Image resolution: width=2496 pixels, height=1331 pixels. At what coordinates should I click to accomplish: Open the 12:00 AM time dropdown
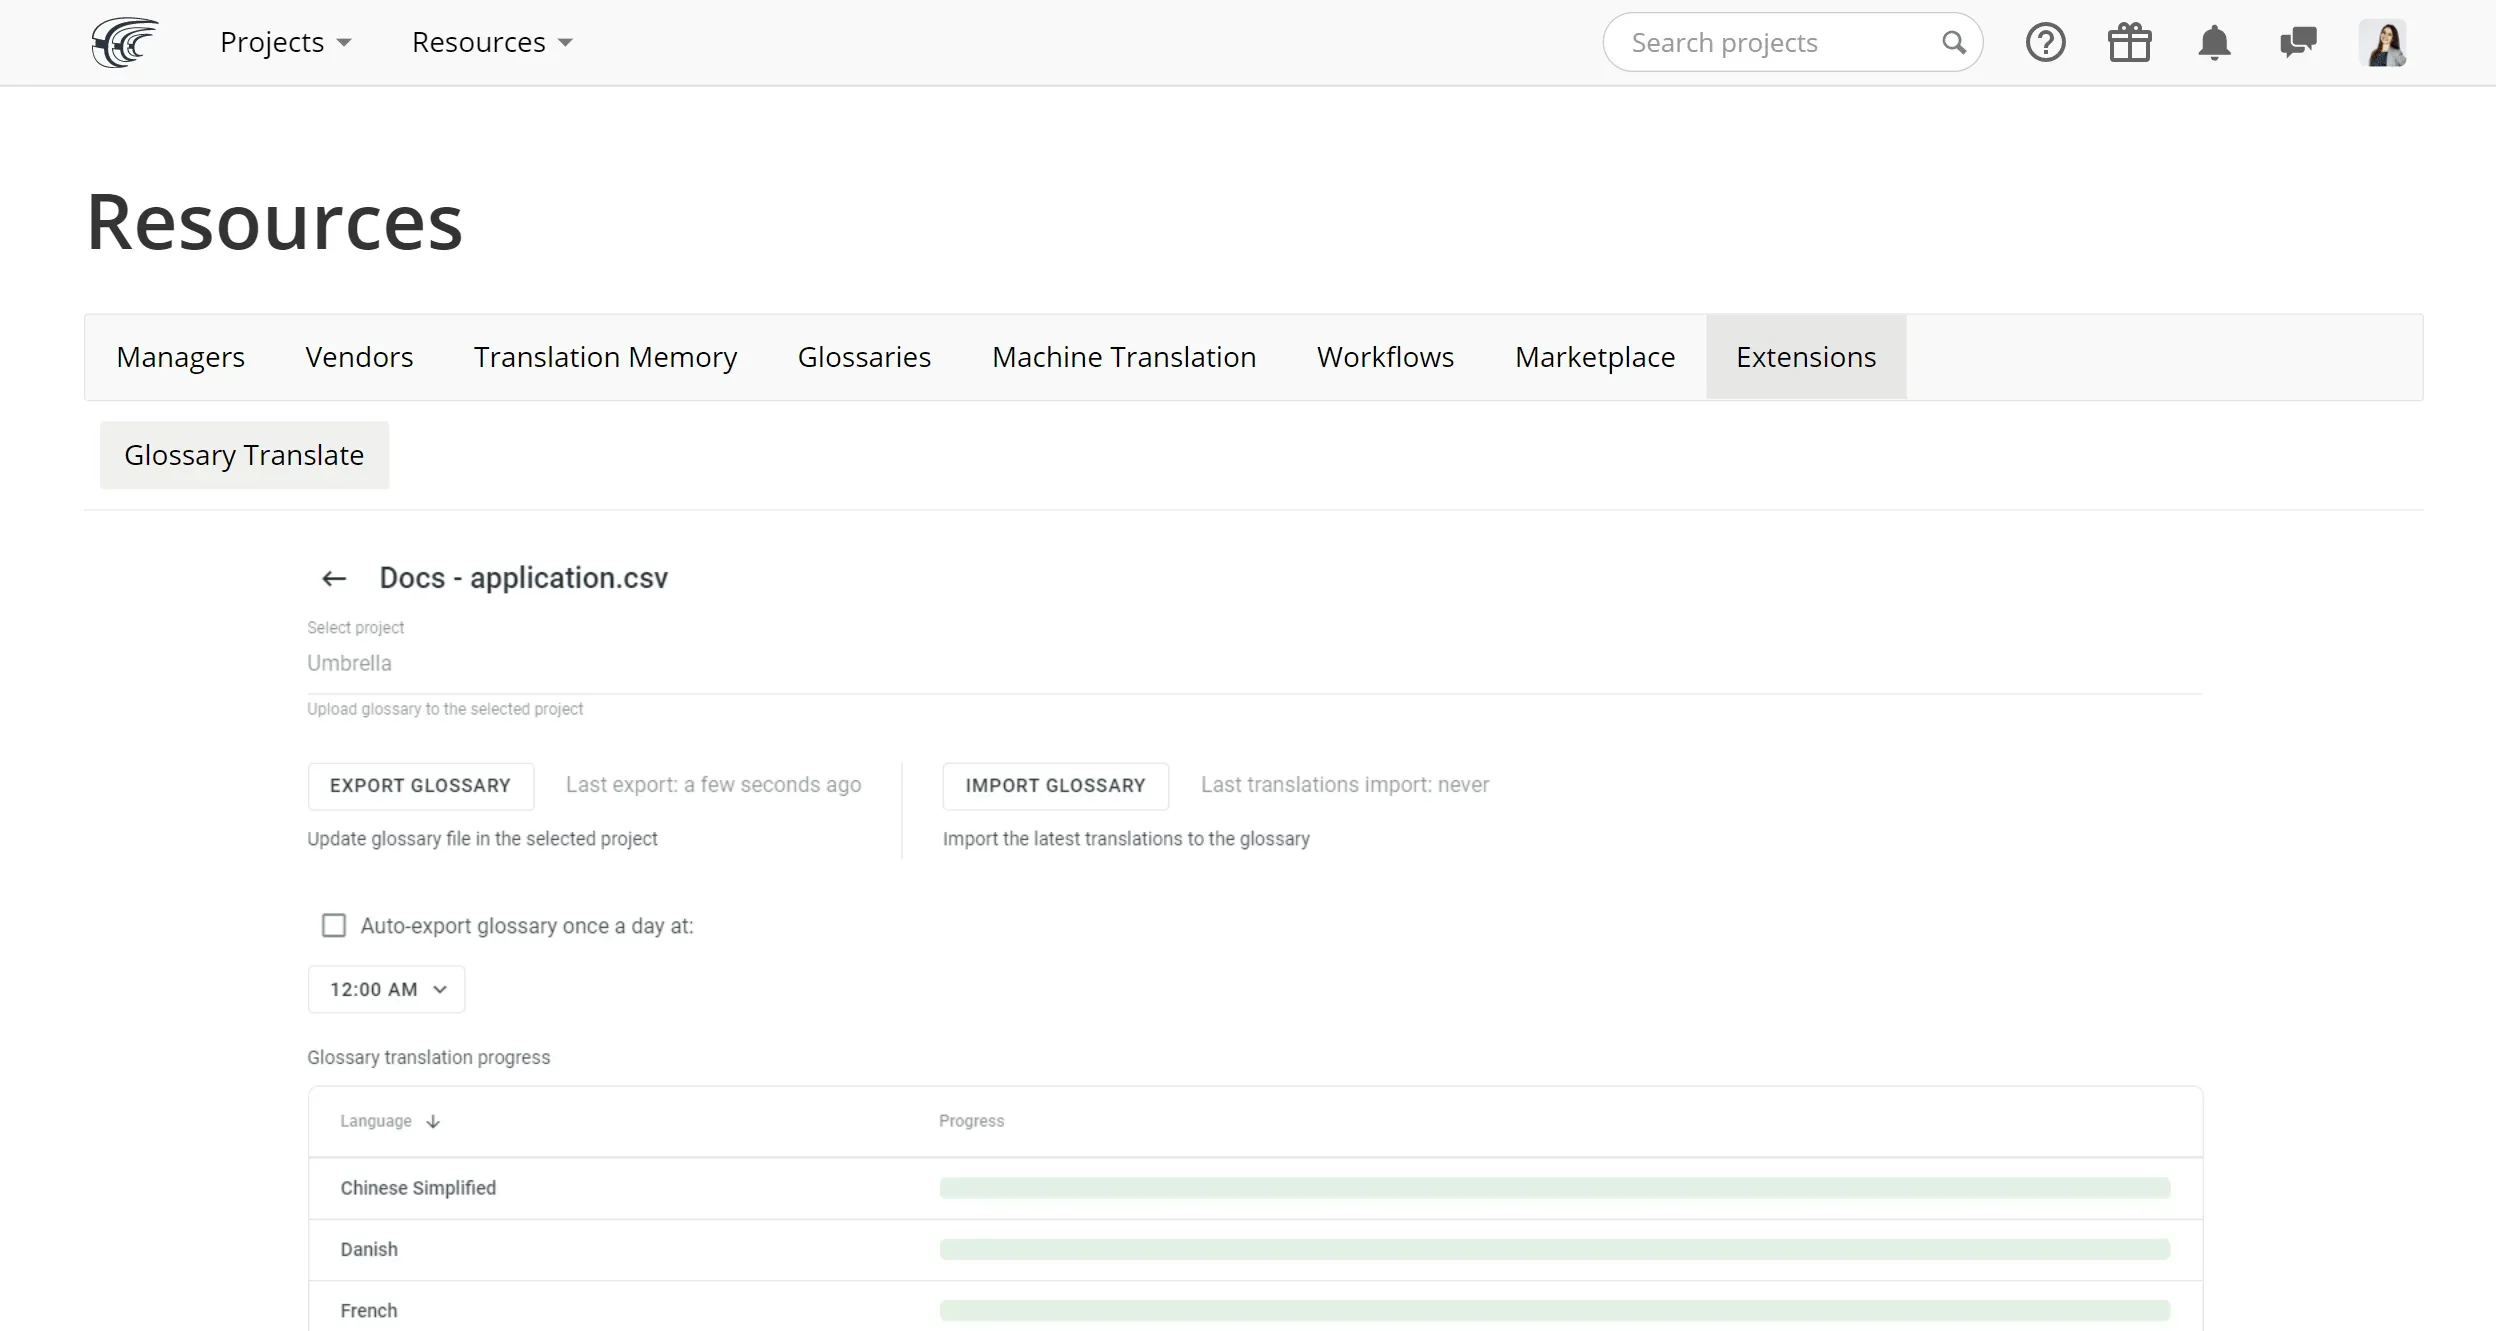[x=387, y=989]
